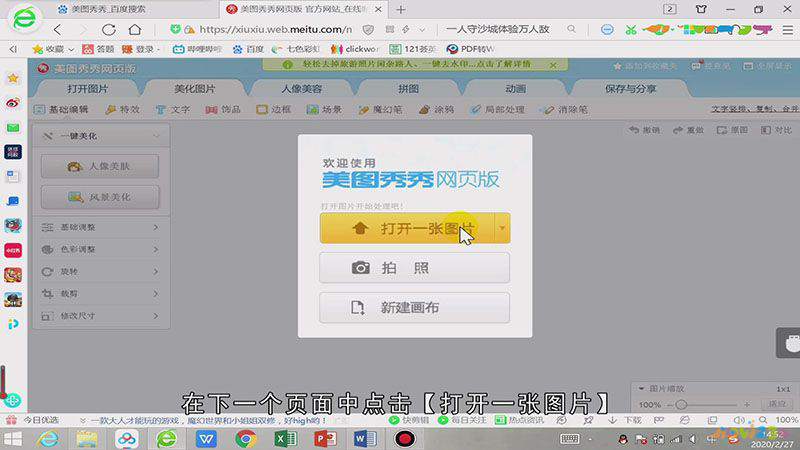Select the 魔幻笔 magic pen tool
The width and height of the screenshot is (800, 450).
(381, 110)
